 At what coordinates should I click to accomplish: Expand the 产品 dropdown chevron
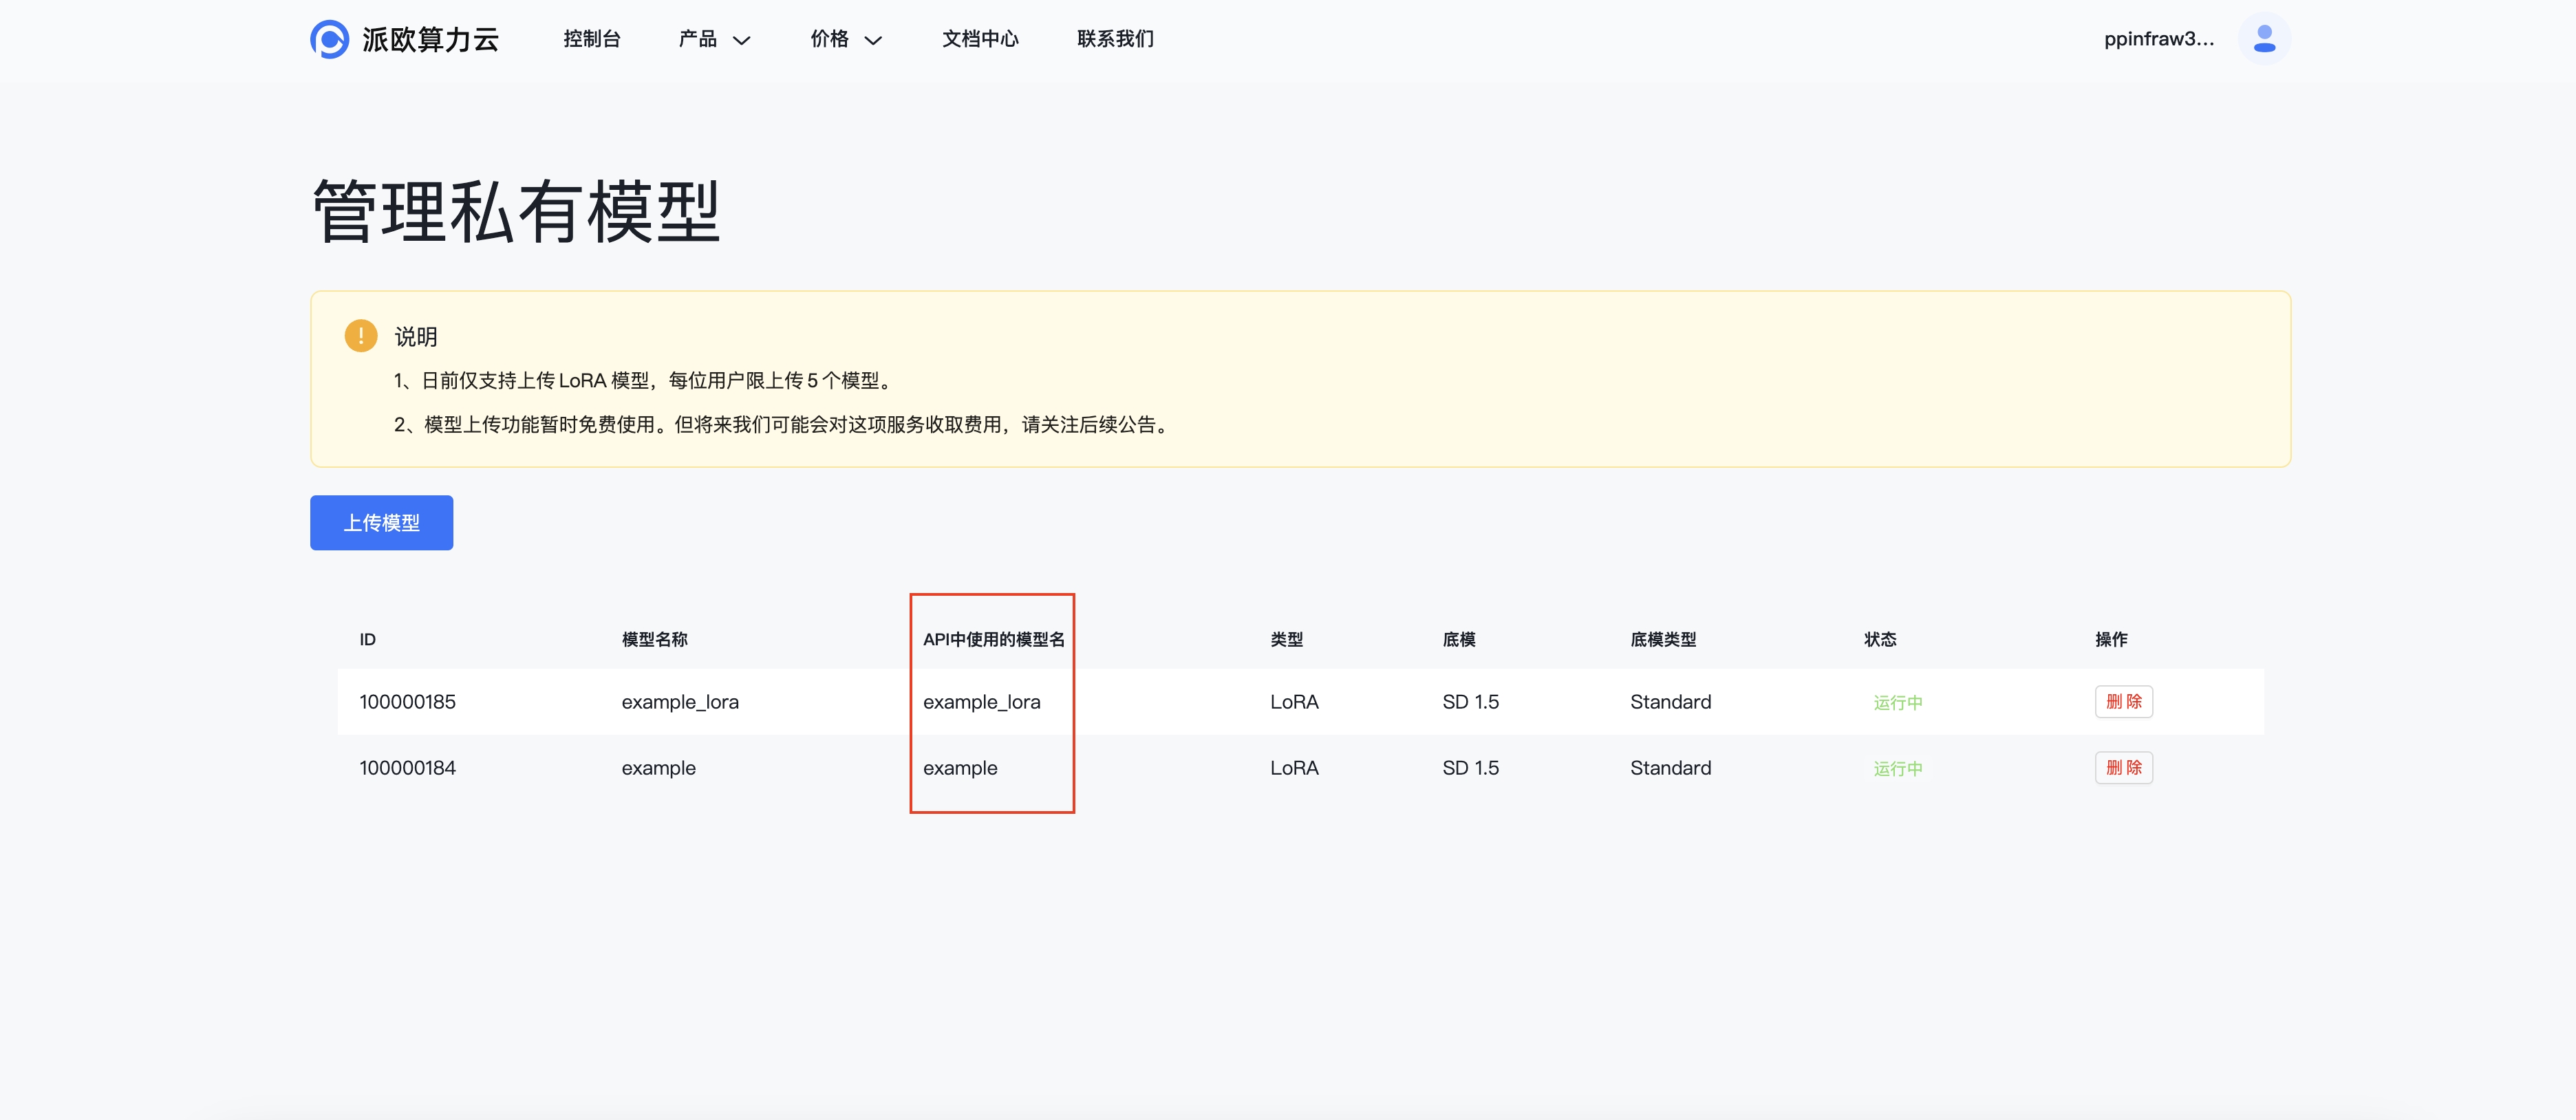[x=742, y=41]
